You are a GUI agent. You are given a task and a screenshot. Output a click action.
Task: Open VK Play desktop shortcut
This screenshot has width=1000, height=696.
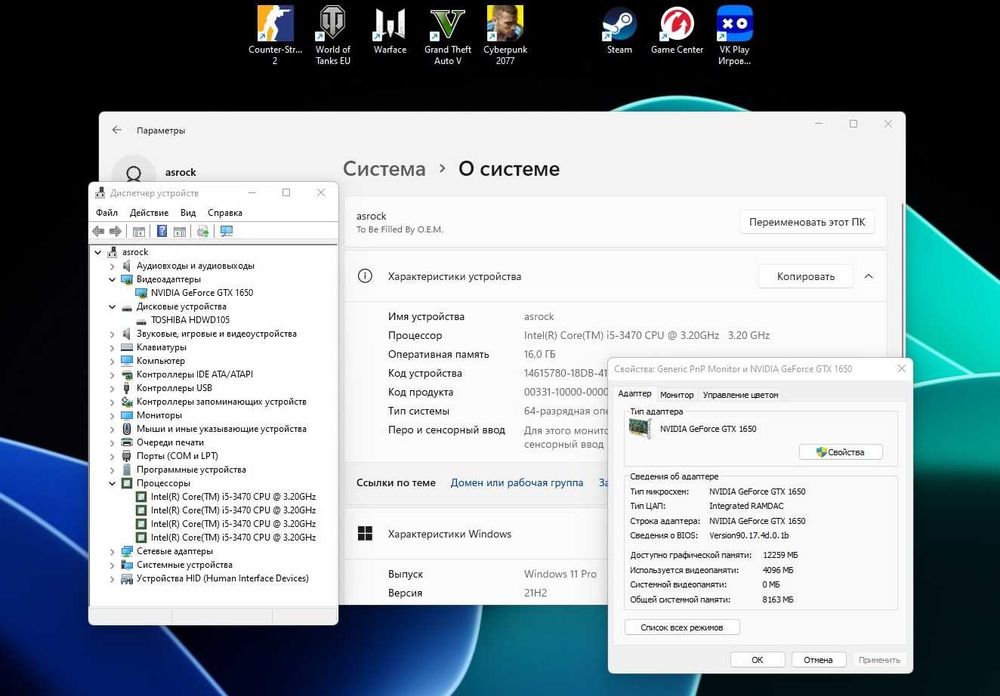734,35
